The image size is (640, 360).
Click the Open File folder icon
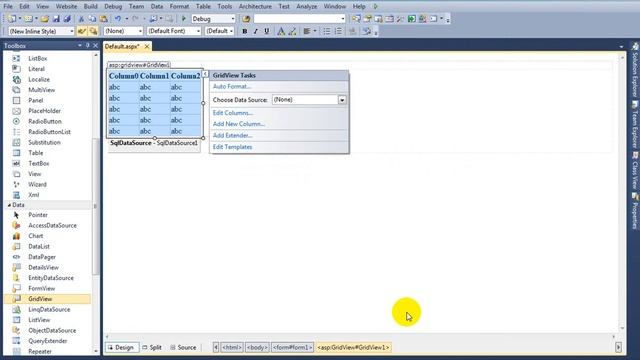(x=45, y=19)
